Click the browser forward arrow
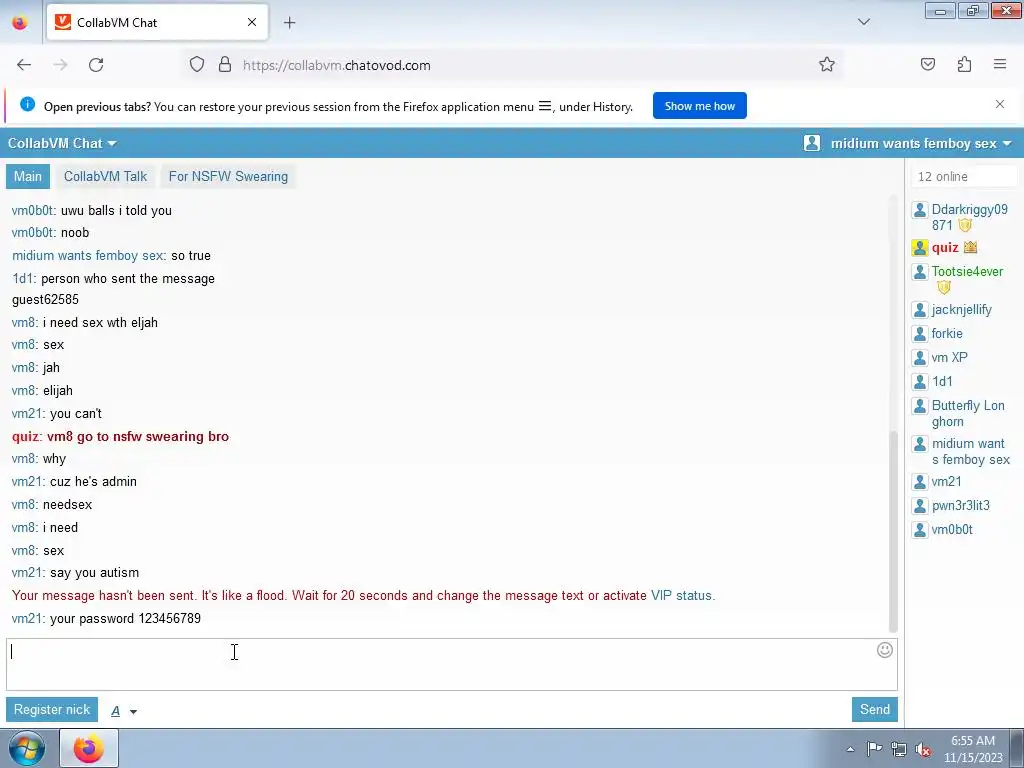 point(60,65)
